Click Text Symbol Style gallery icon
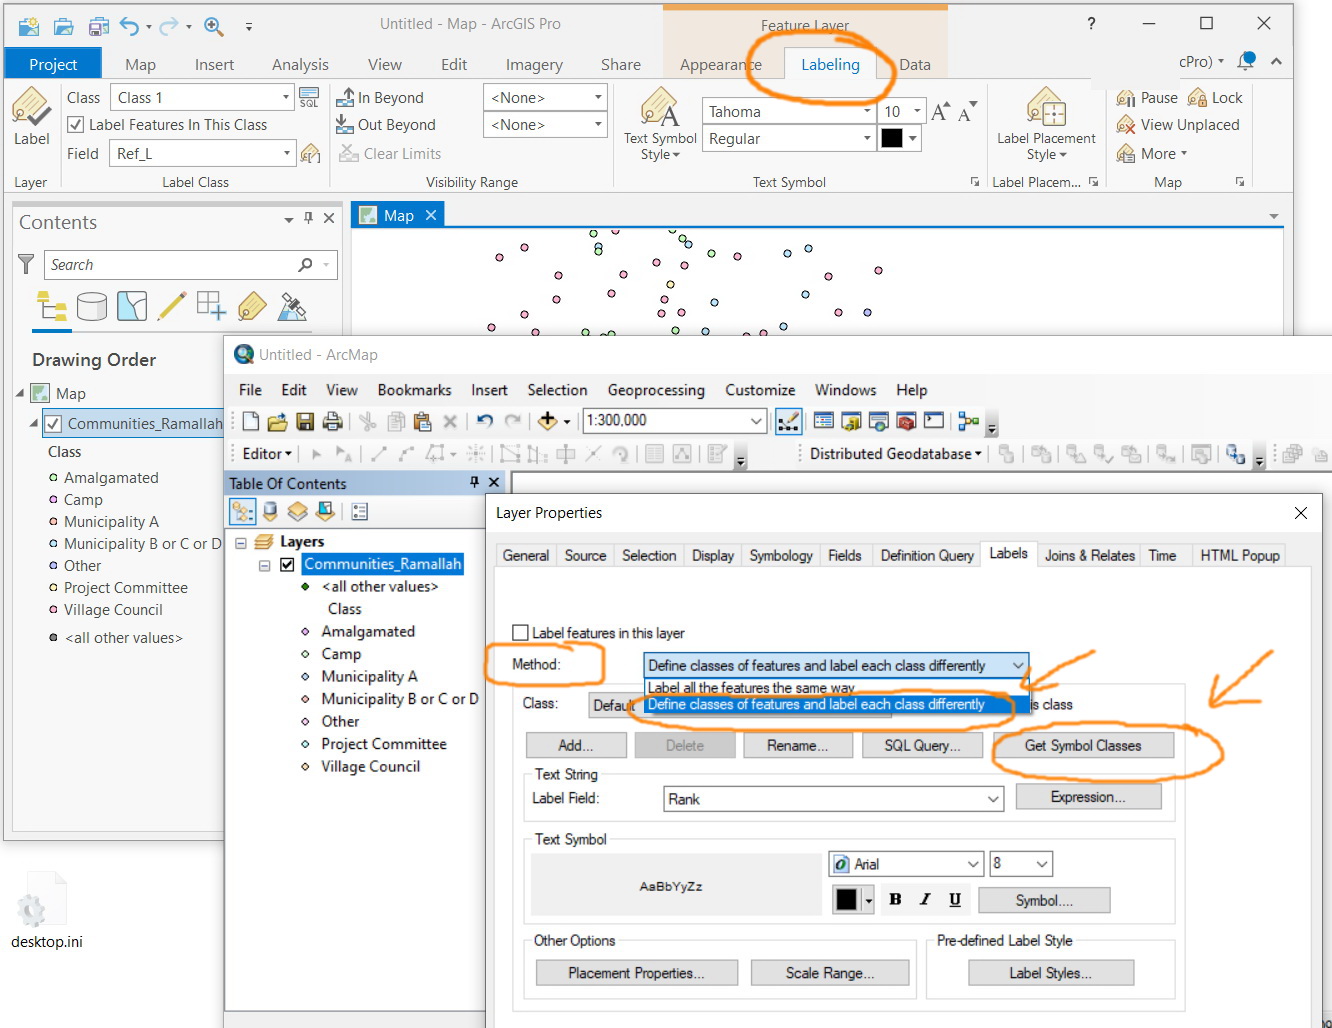Image resolution: width=1332 pixels, height=1028 pixels. point(660,108)
